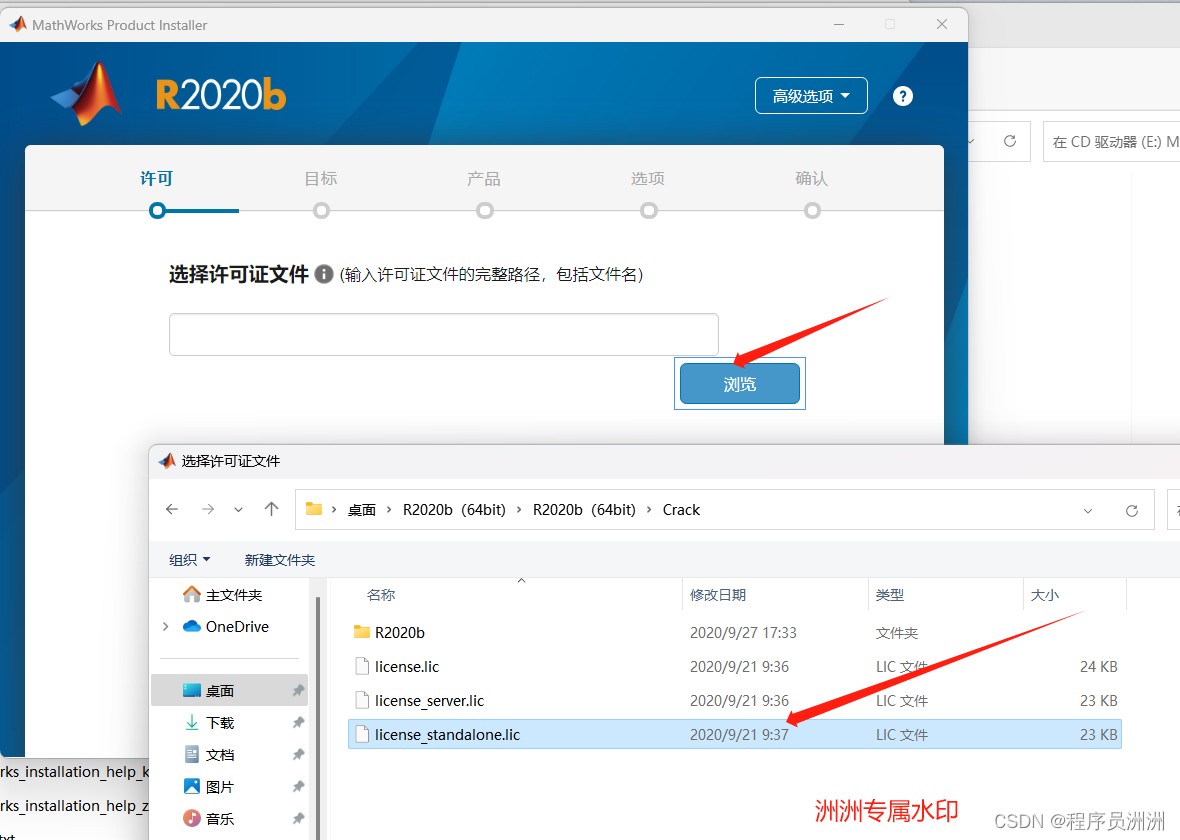Image resolution: width=1180 pixels, height=840 pixels.
Task: Open the 高级选项 dropdown
Action: tap(811, 96)
